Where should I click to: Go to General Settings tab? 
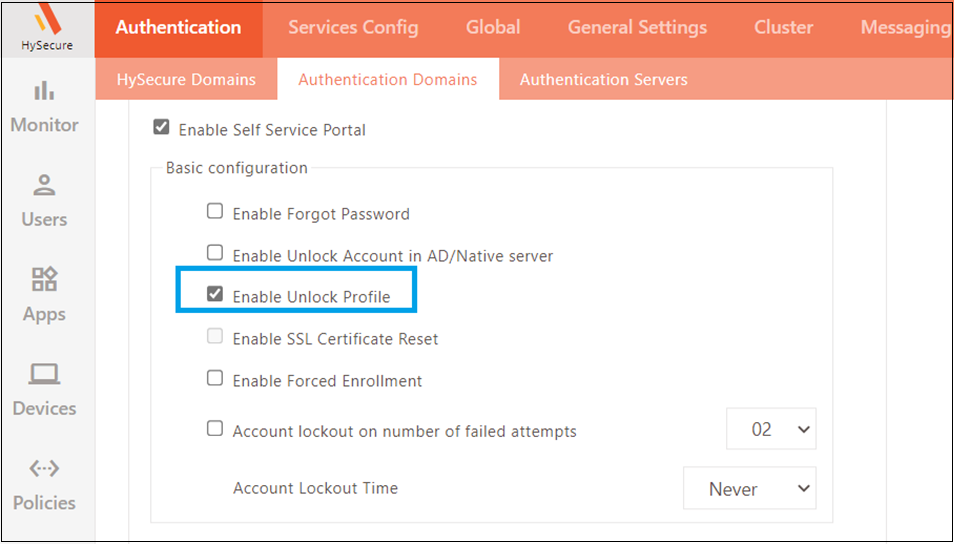(x=637, y=27)
